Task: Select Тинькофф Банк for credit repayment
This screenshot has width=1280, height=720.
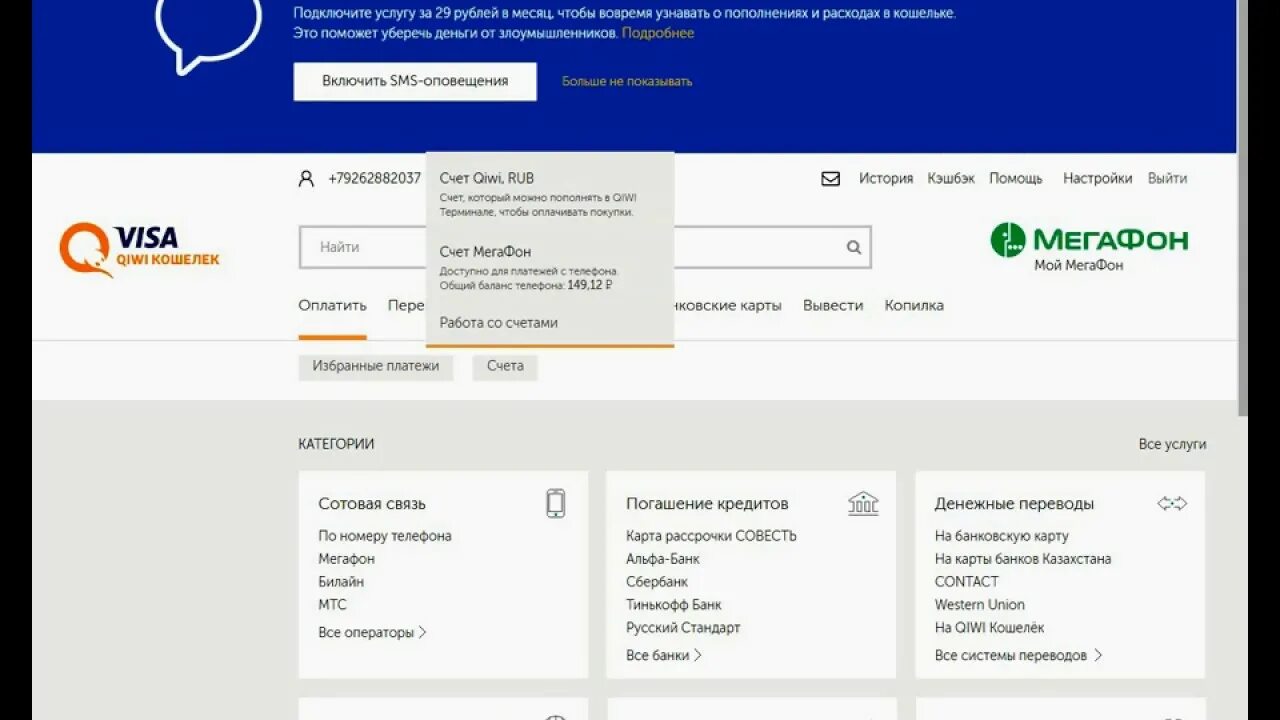Action: [674, 605]
